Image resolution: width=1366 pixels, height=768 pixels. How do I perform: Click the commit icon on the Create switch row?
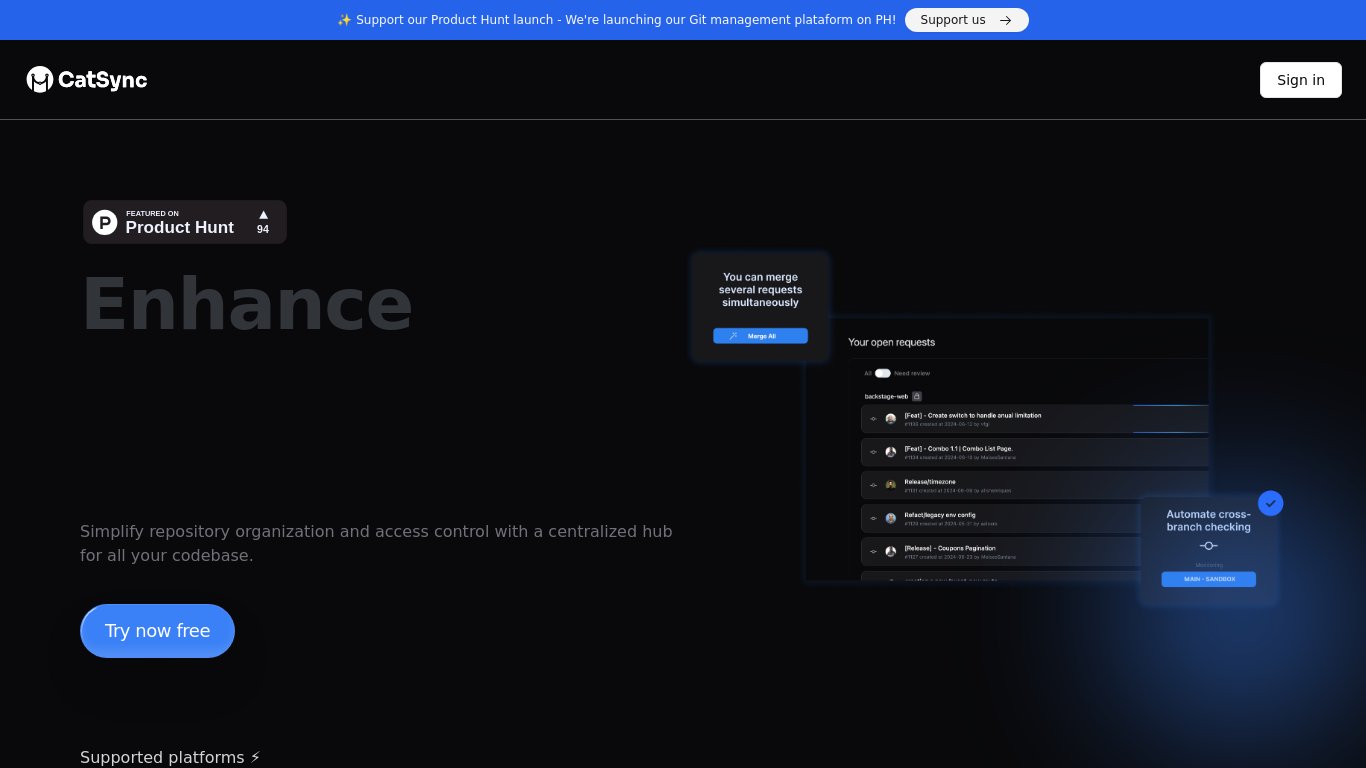pyautogui.click(x=873, y=419)
